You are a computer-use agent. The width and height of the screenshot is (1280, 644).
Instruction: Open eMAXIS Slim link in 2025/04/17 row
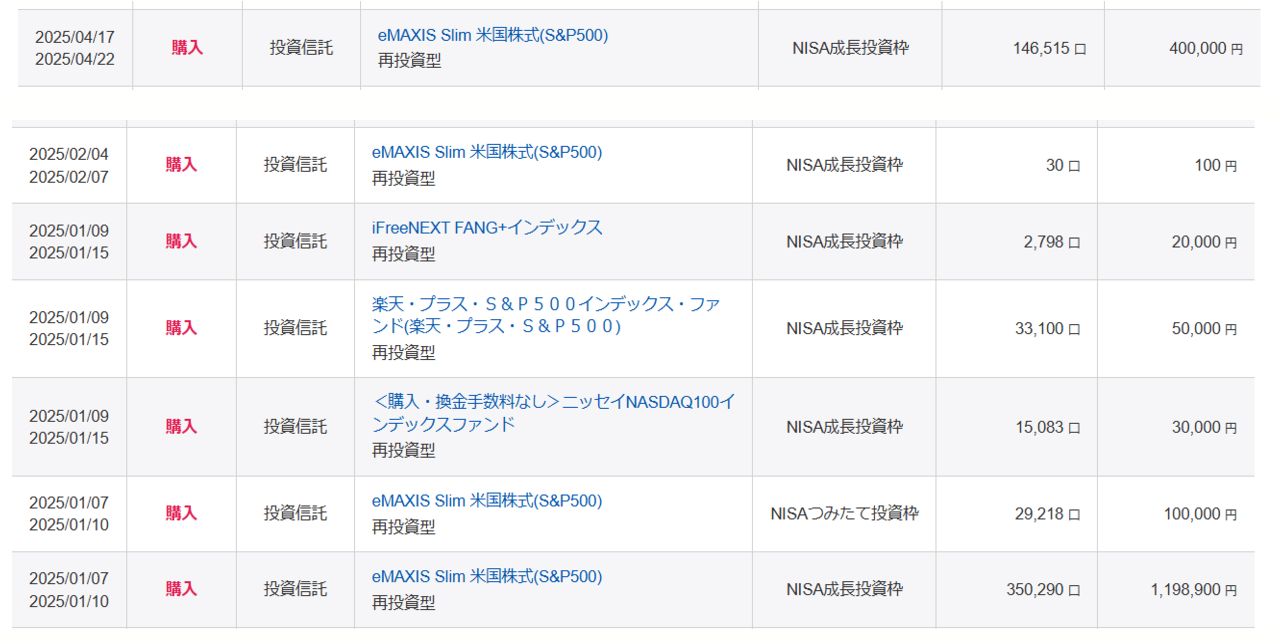tap(492, 35)
